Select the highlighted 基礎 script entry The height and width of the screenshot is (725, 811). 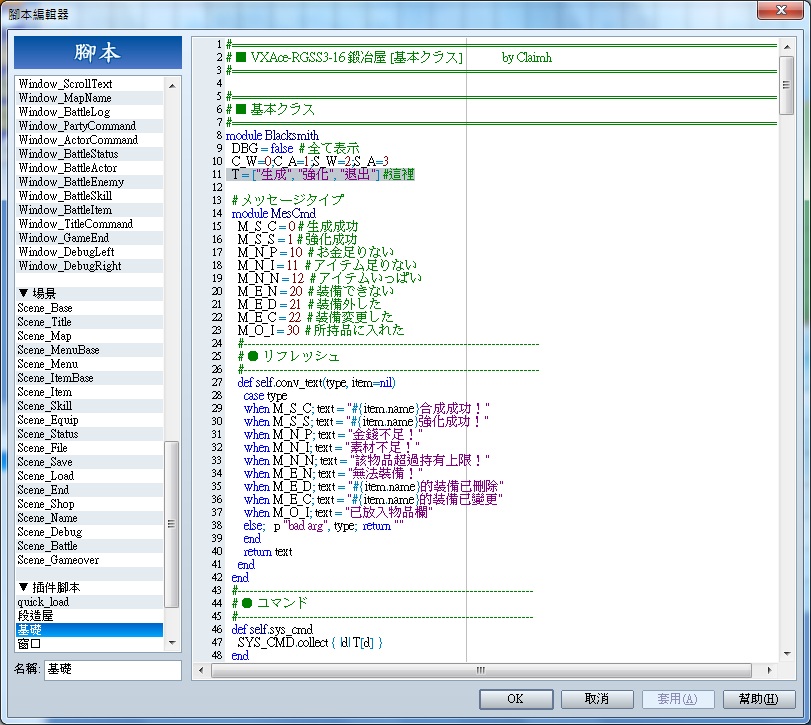(x=89, y=630)
